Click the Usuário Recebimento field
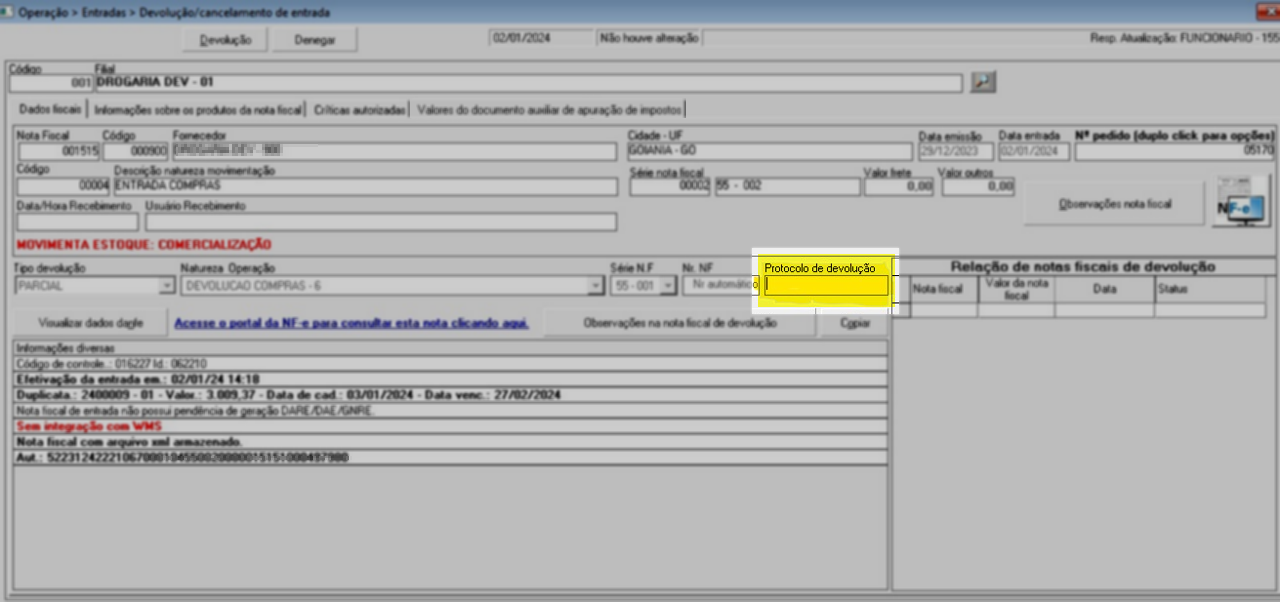 (380, 221)
